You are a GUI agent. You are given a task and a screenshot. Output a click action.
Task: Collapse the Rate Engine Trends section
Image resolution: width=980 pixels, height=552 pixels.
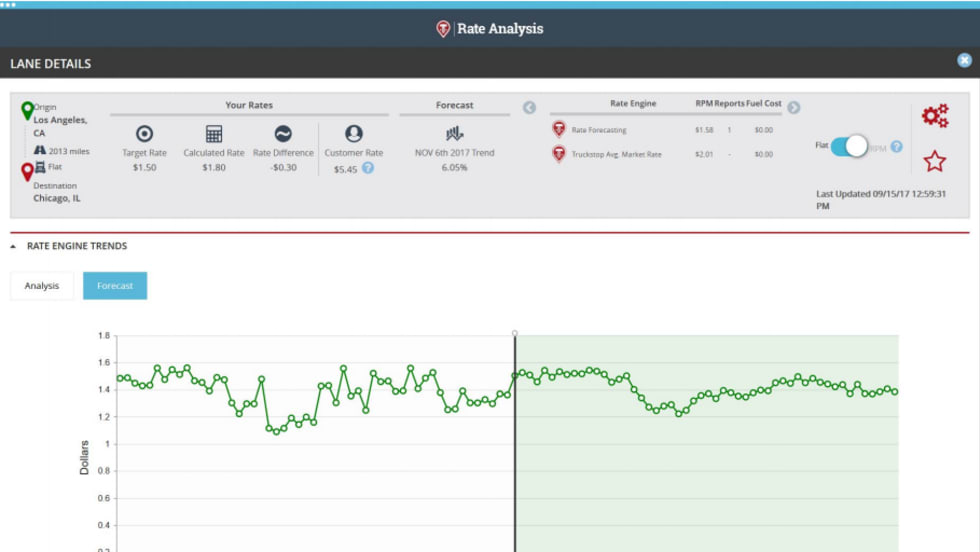(x=14, y=247)
